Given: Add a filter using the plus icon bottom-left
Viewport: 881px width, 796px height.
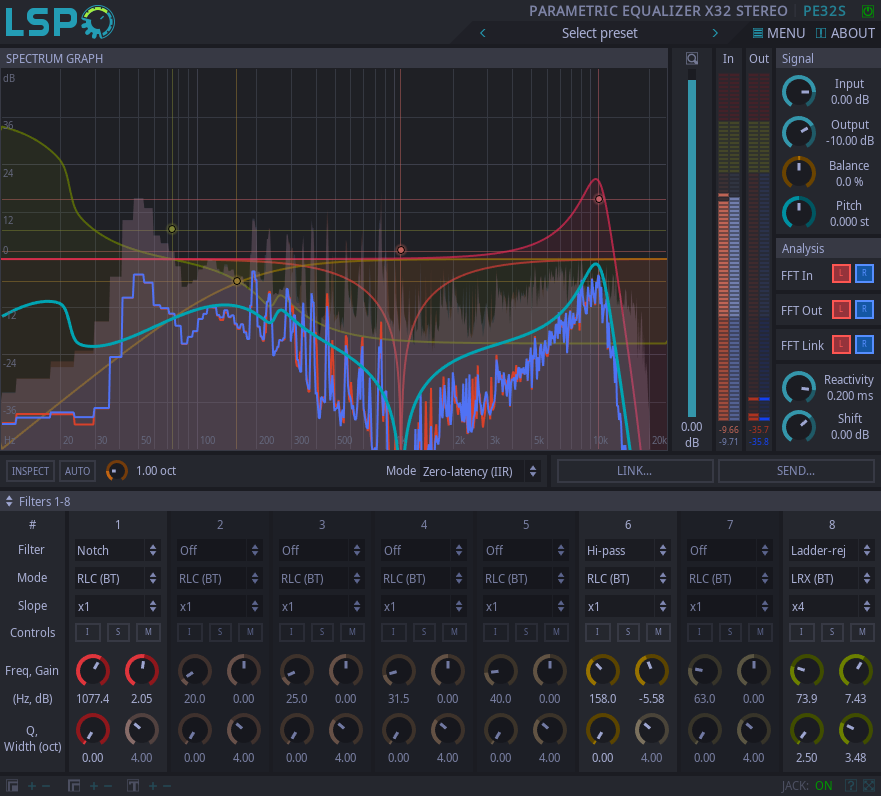Looking at the screenshot, I should click(30, 785).
